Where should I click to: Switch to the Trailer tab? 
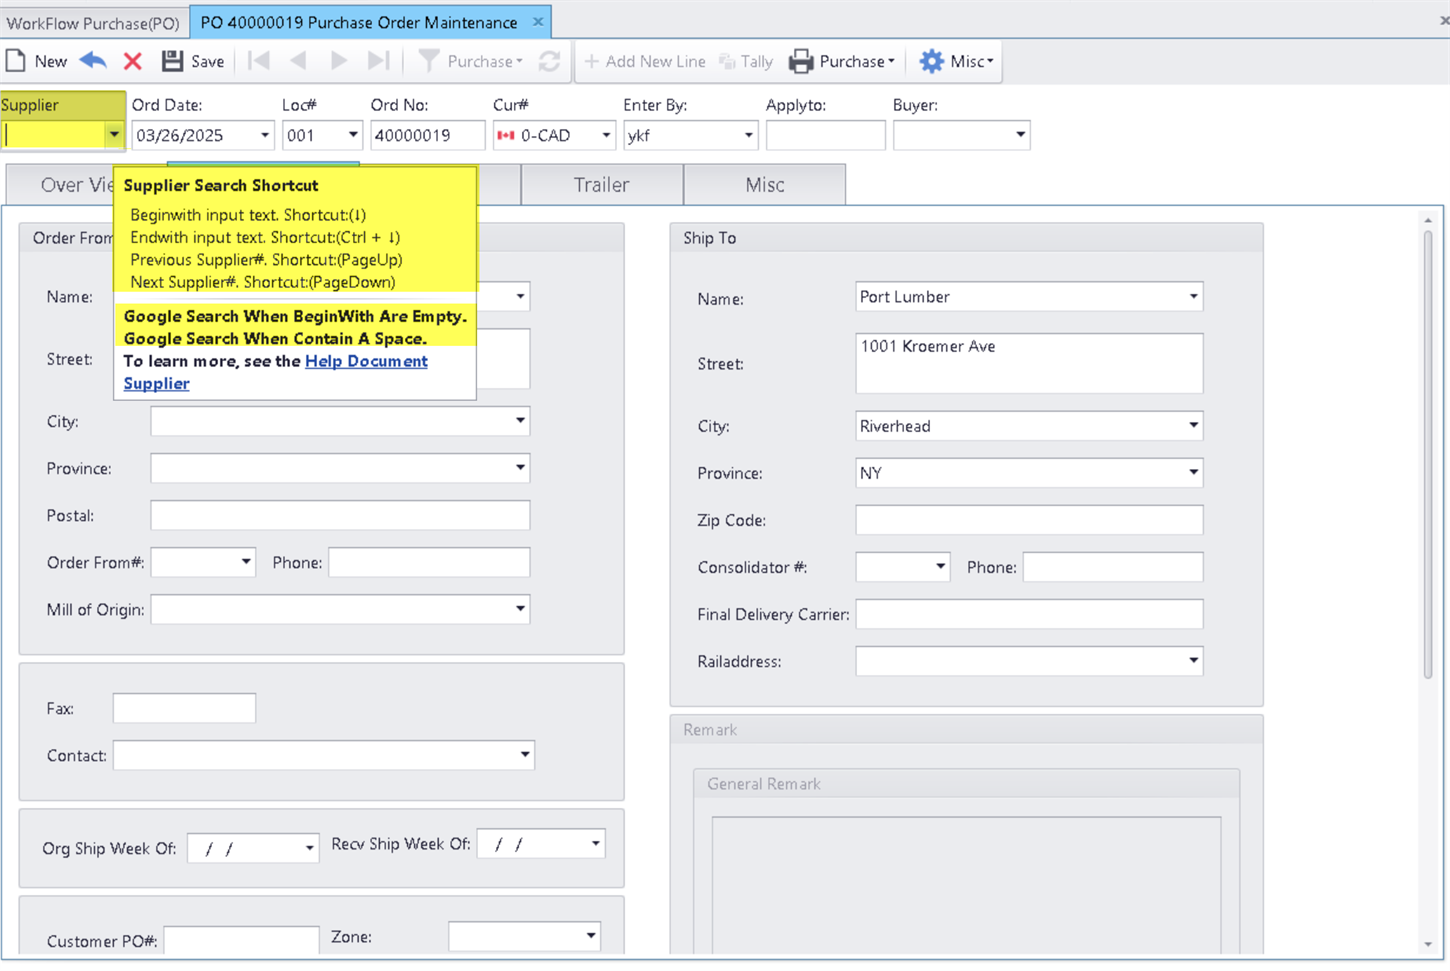601,185
